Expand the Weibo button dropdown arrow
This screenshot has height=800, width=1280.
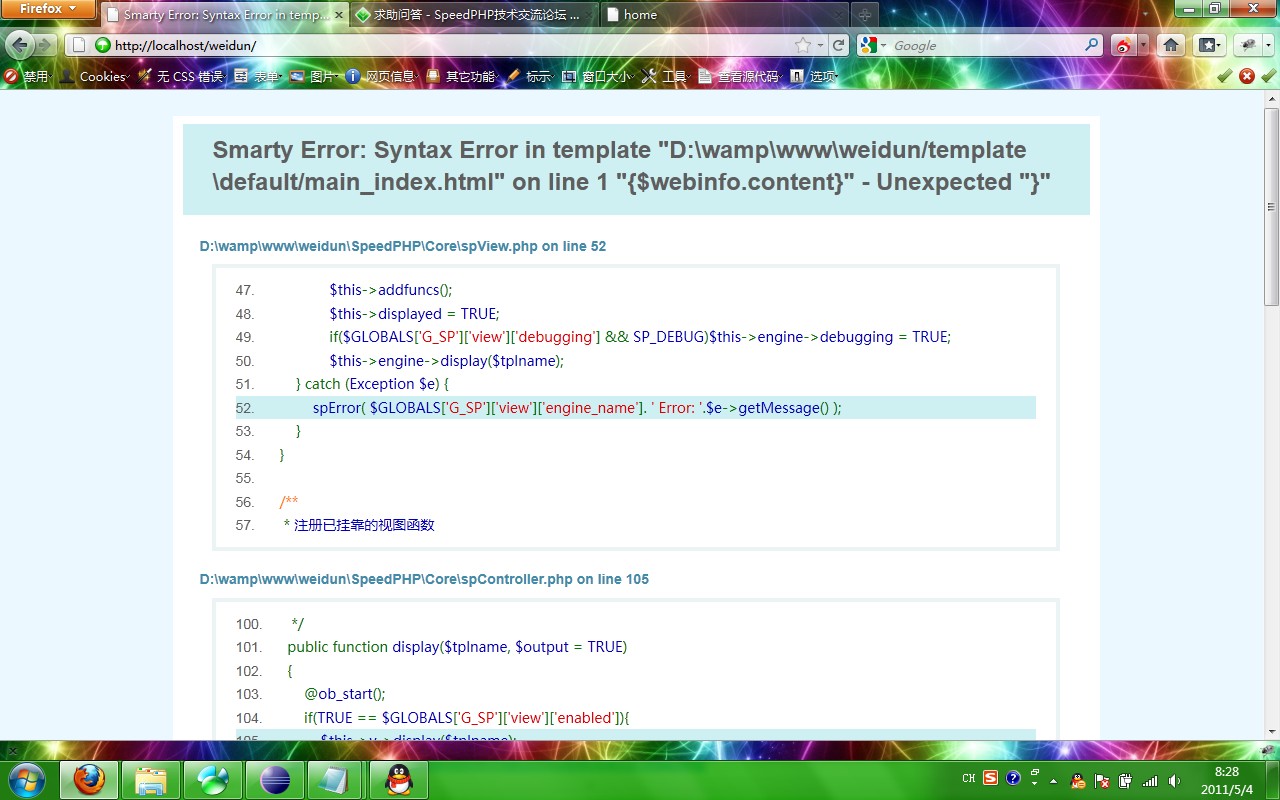1143,45
